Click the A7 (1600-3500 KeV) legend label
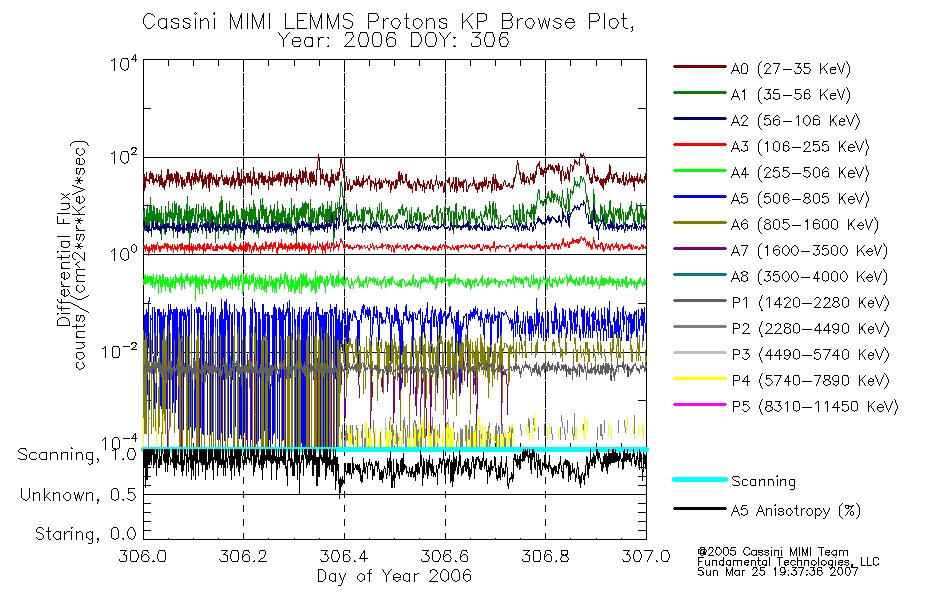950x600 pixels. 809,250
